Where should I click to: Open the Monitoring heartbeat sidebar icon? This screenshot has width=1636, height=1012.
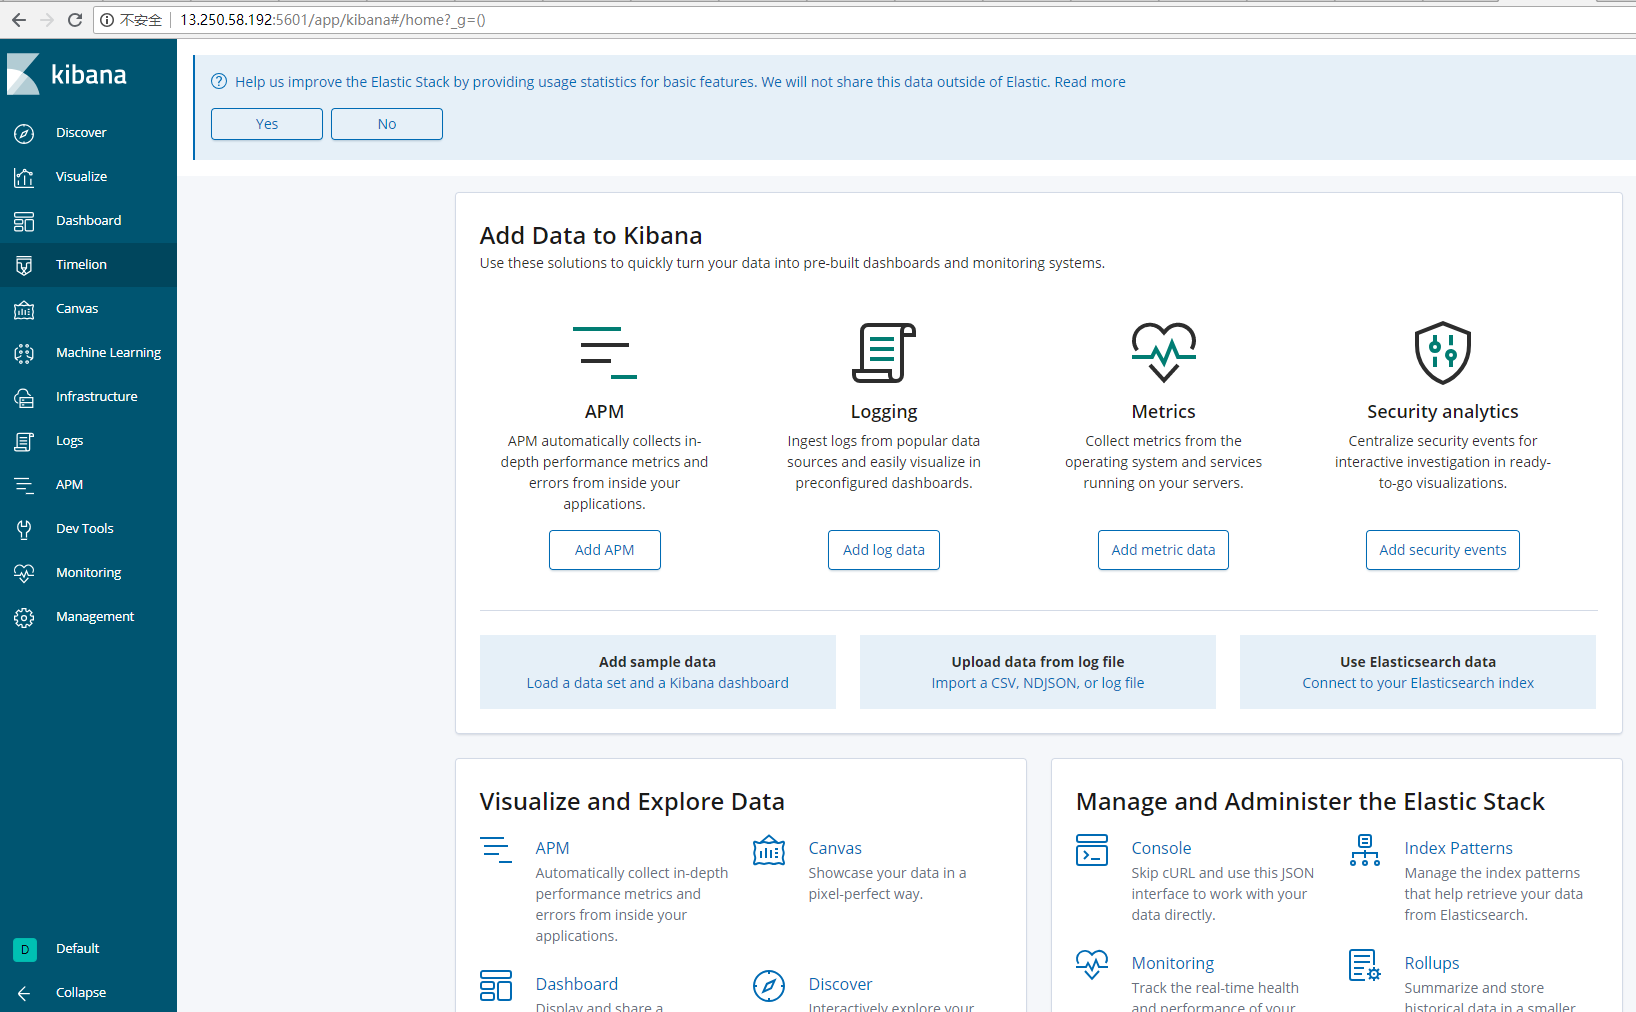pos(24,573)
